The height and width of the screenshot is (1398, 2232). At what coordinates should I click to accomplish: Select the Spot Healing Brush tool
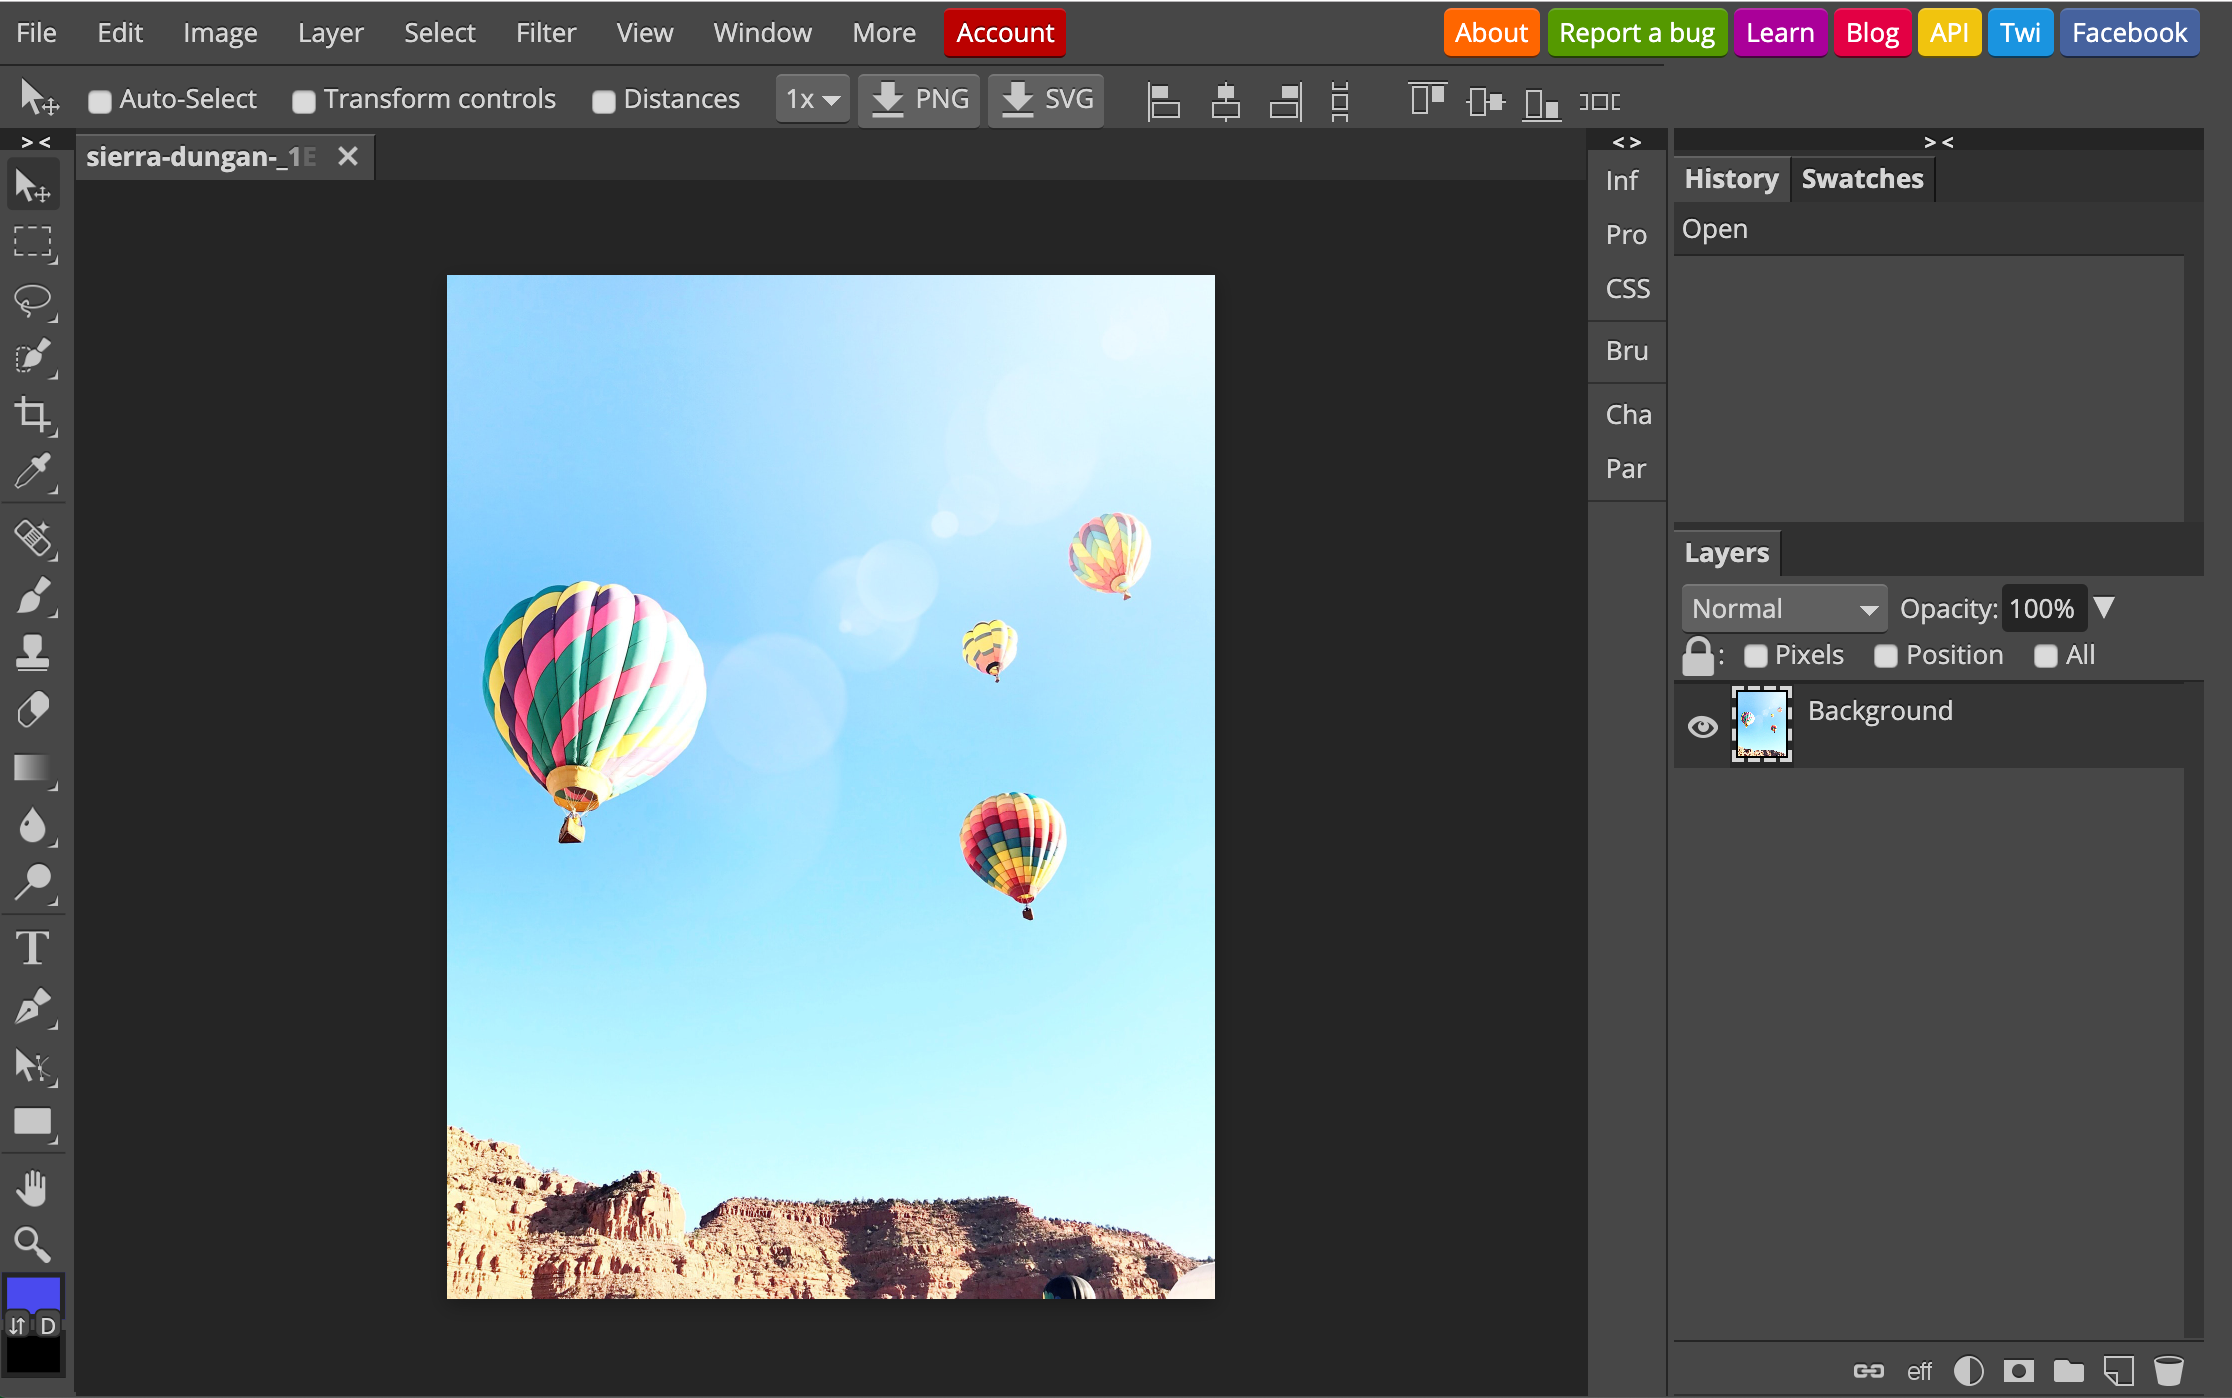click(33, 538)
